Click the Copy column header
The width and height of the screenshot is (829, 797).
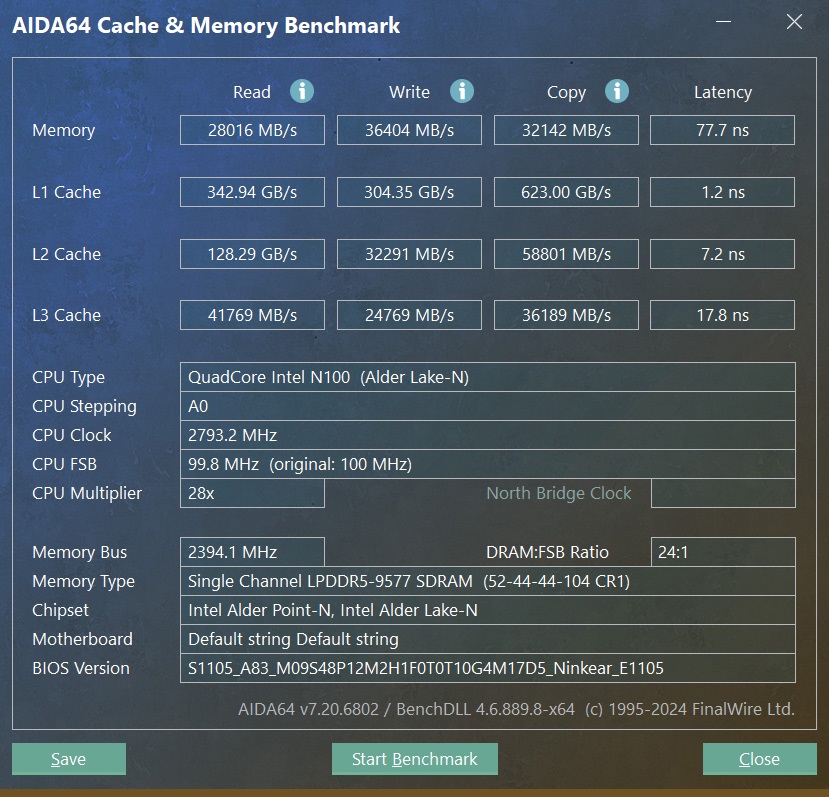coord(566,93)
